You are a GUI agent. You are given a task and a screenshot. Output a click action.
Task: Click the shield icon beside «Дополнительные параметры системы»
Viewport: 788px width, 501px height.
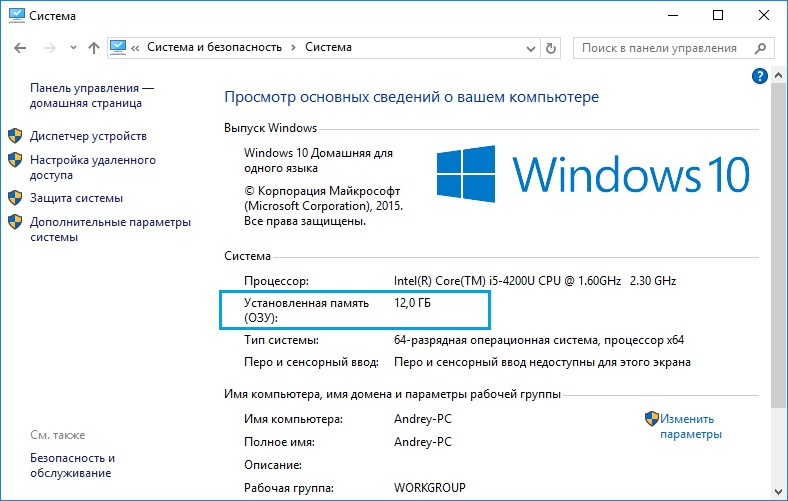click(15, 222)
